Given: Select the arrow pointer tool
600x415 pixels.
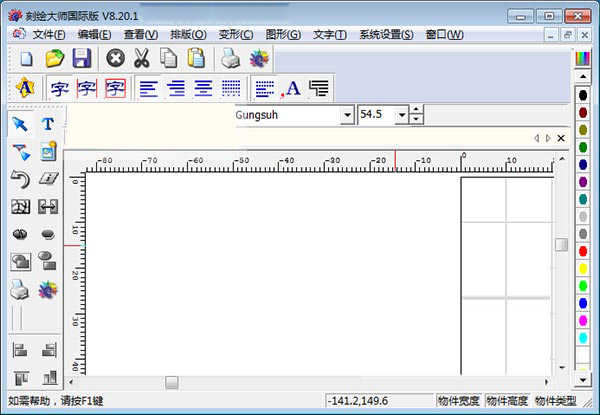Looking at the screenshot, I should coord(20,123).
